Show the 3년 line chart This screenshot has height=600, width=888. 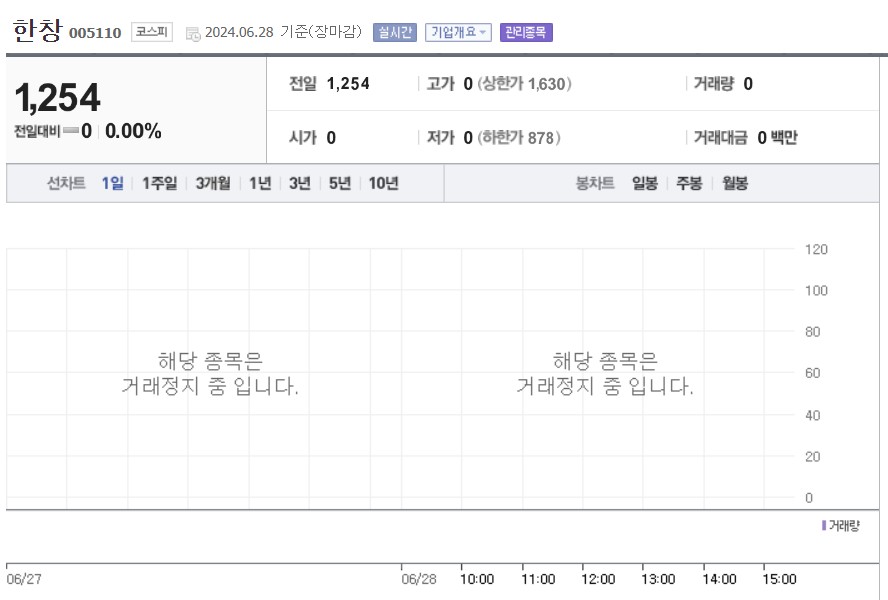click(300, 184)
